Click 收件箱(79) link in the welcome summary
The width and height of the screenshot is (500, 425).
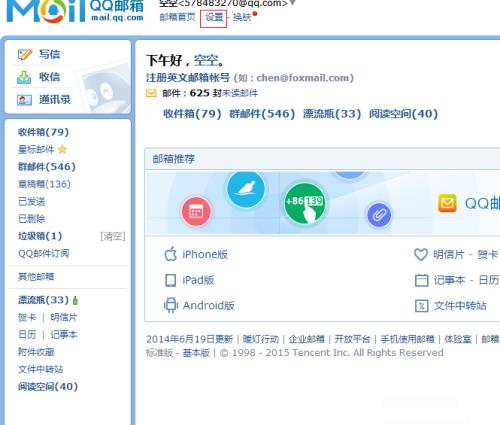[192, 114]
